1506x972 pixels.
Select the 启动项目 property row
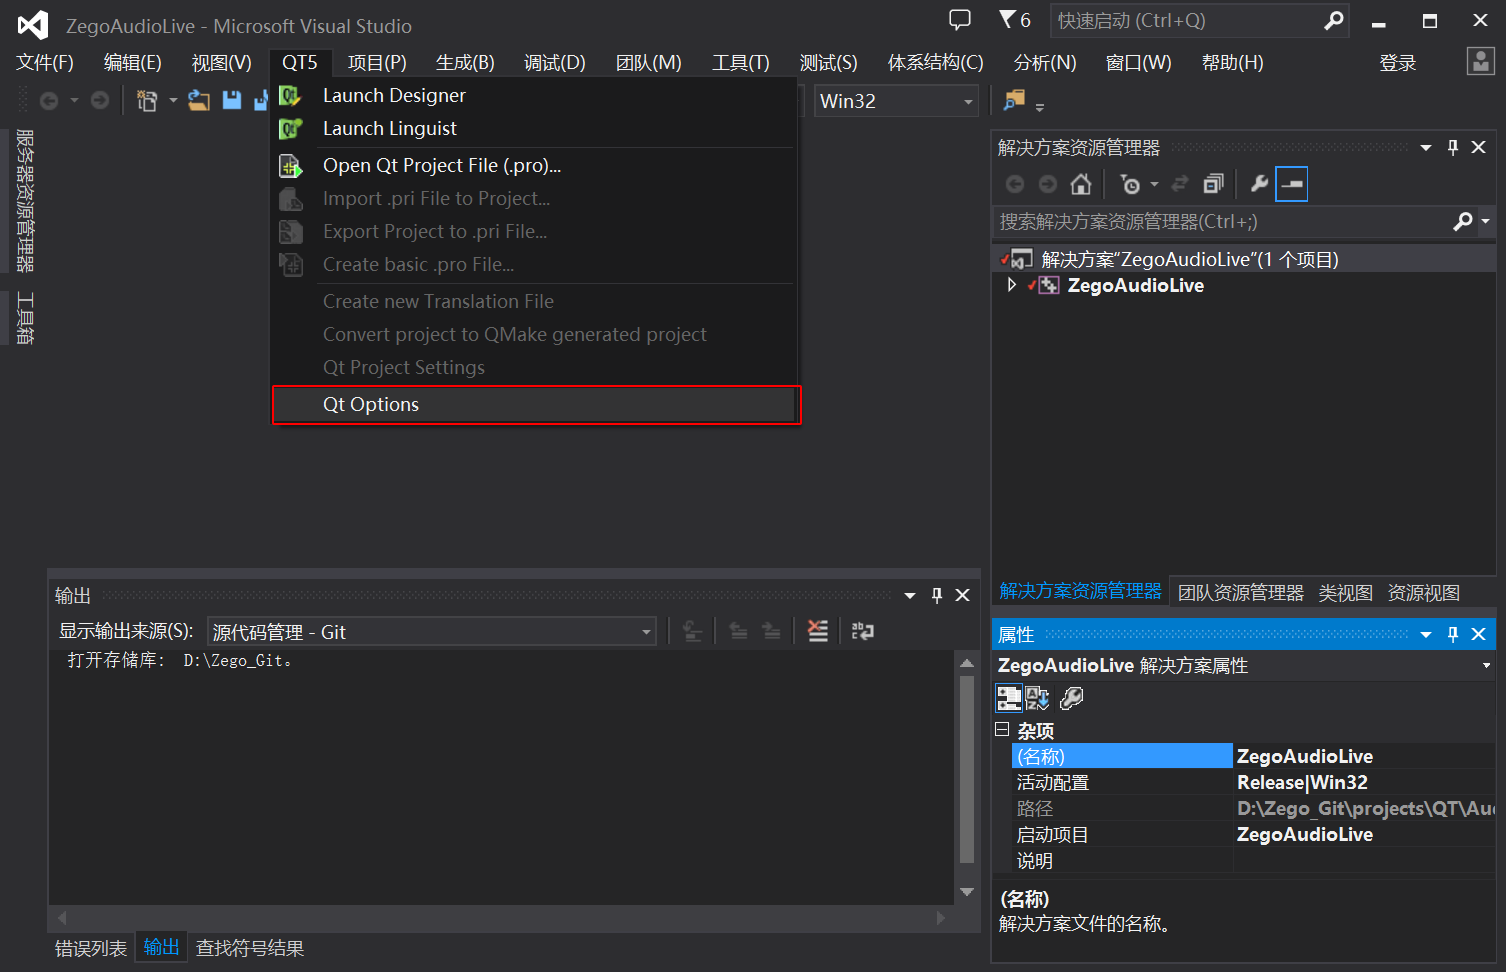(1254, 834)
